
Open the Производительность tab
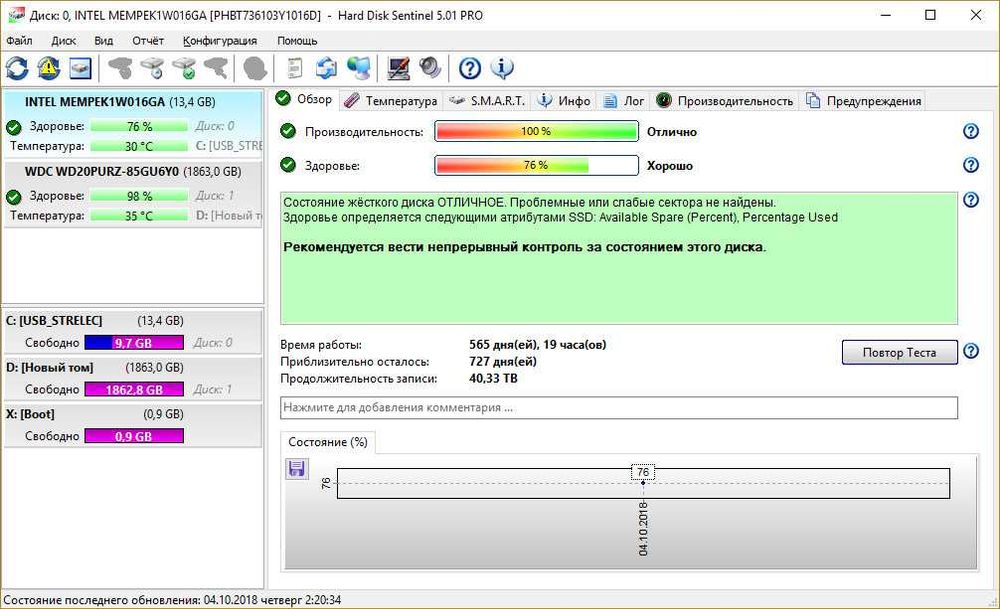point(724,101)
